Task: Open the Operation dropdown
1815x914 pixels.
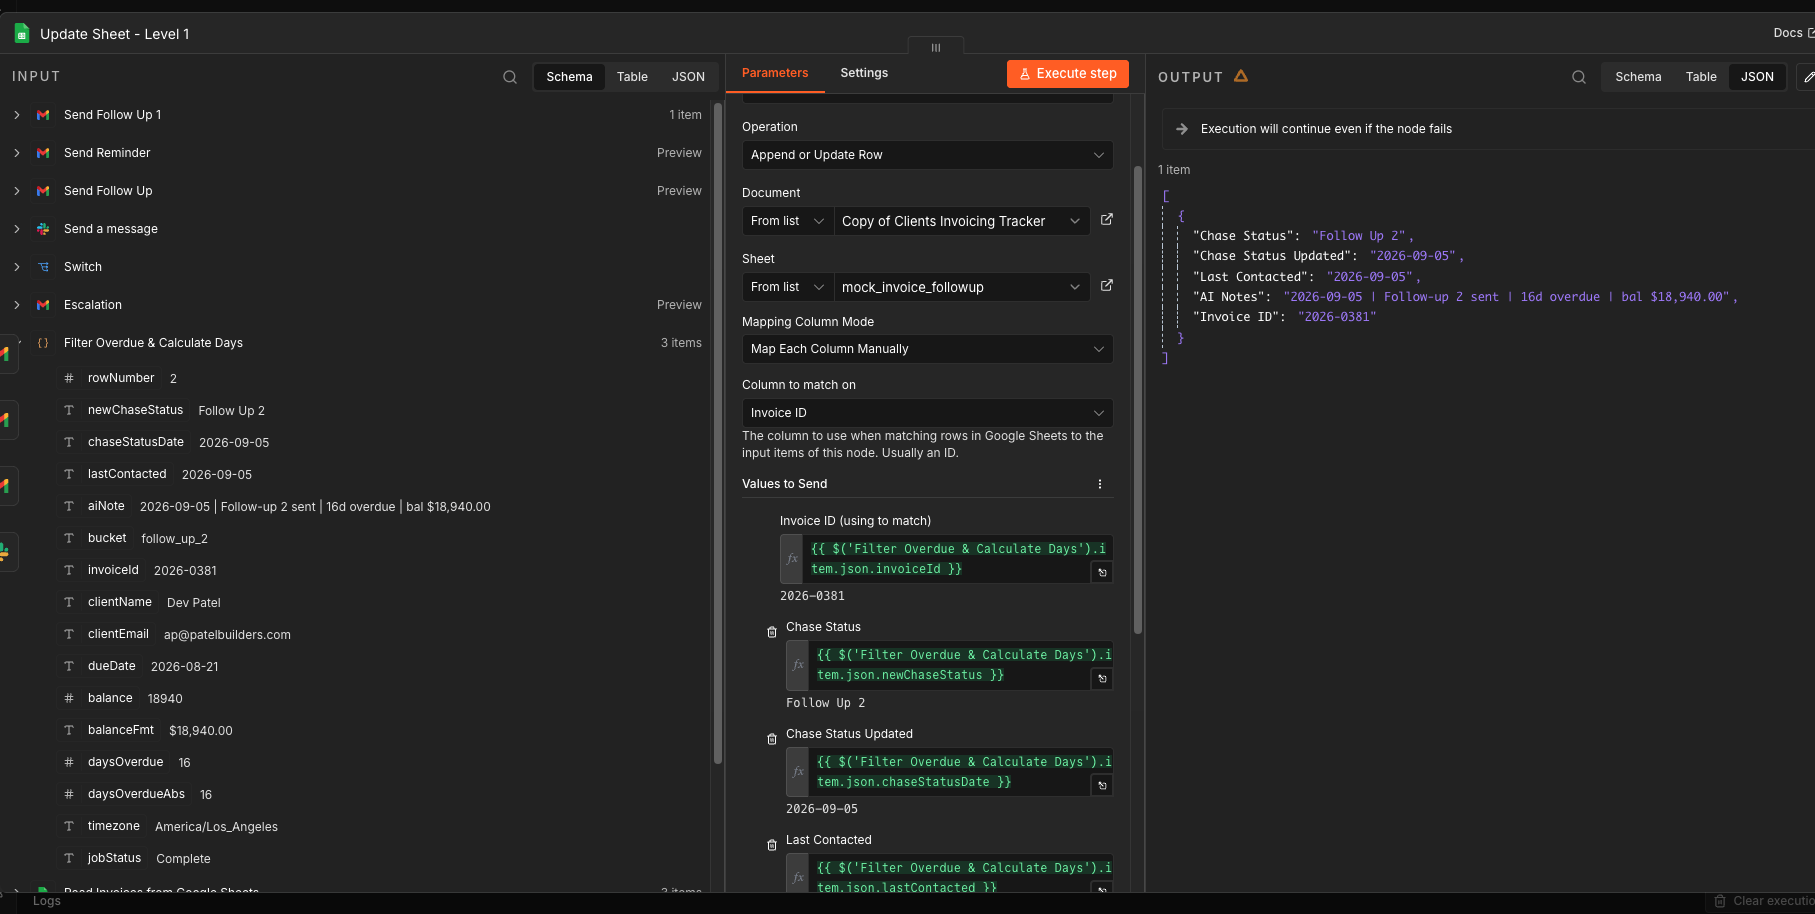Action: tap(927, 155)
